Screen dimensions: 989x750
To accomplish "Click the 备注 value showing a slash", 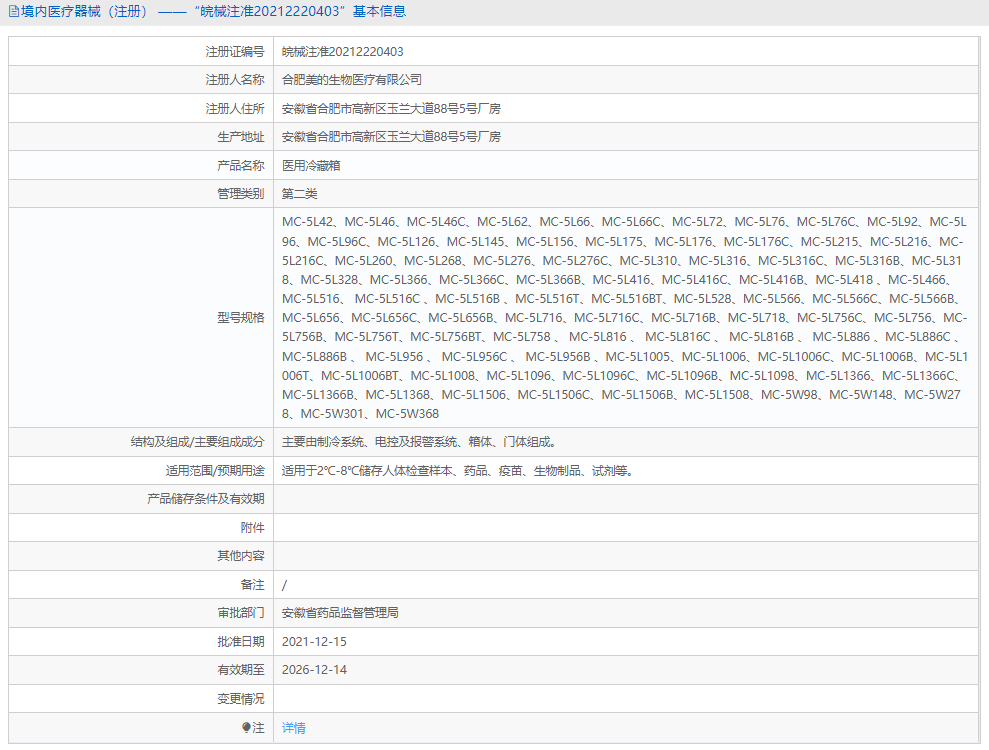I will (x=284, y=583).
